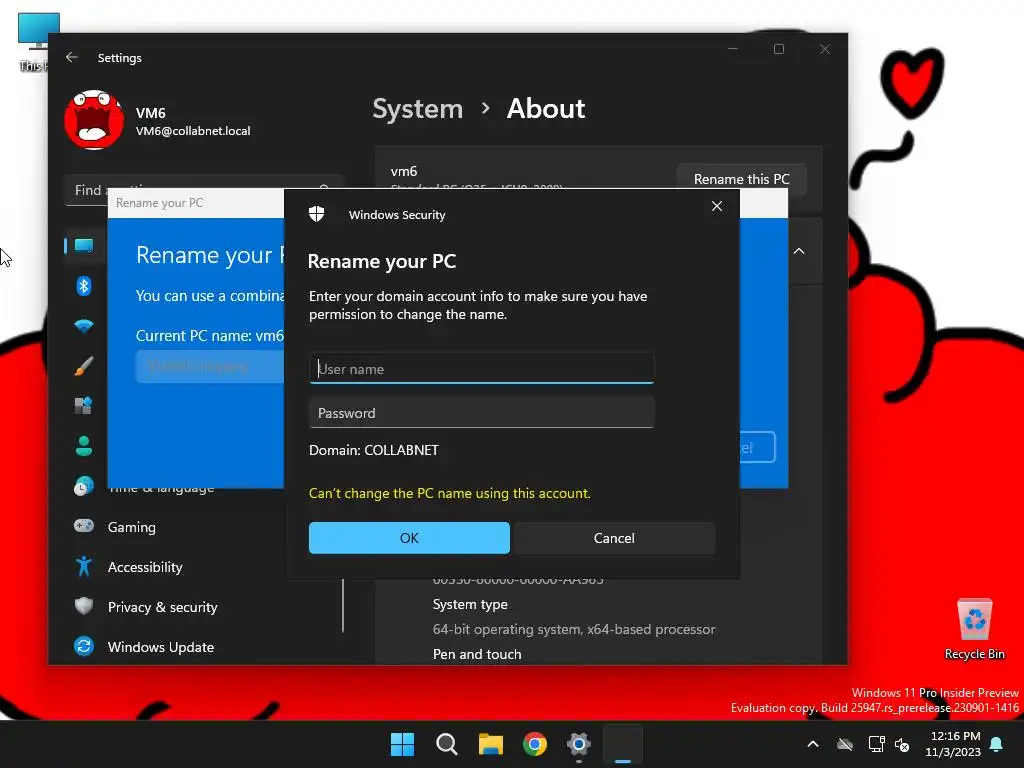Cancel the Windows Security credential prompt
Screen dimensions: 1024x768
click(614, 537)
